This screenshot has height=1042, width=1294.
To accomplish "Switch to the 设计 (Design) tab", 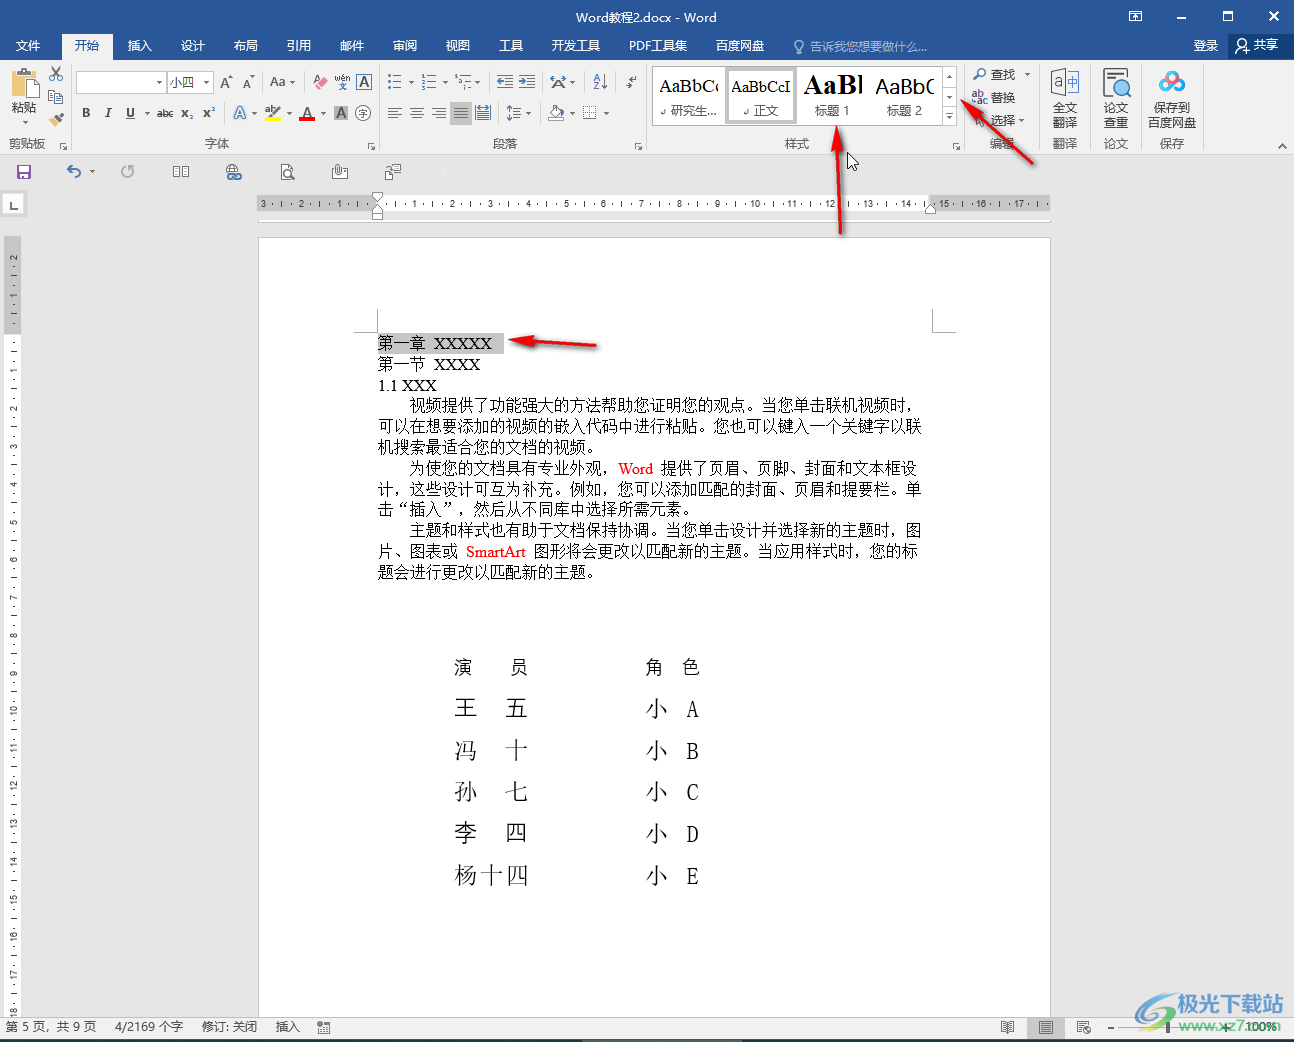I will coord(193,46).
